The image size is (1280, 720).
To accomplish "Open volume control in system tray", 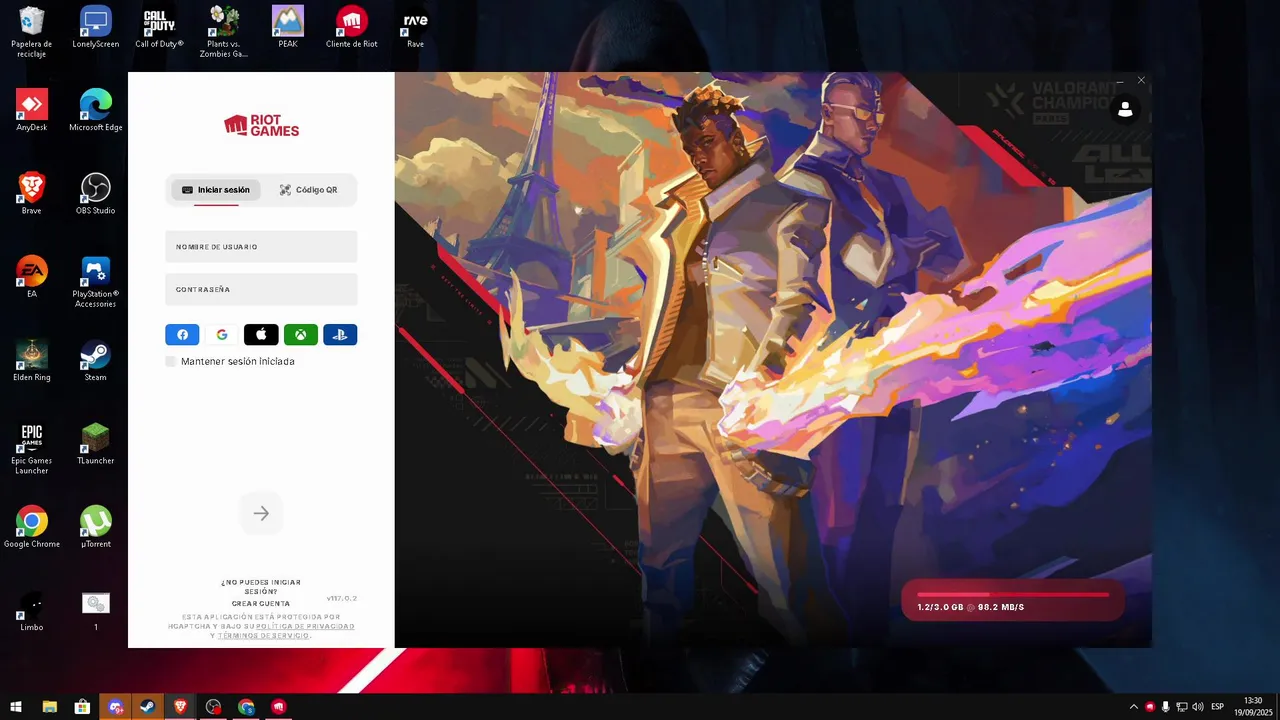I will coord(1198,707).
